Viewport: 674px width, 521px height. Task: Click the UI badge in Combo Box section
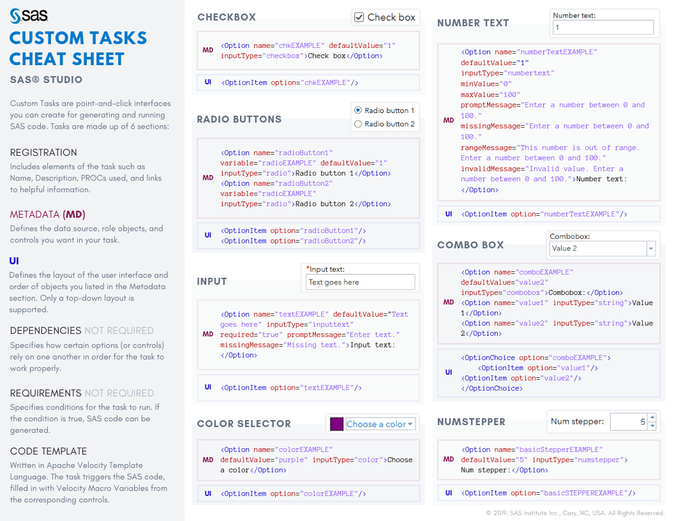(x=449, y=372)
